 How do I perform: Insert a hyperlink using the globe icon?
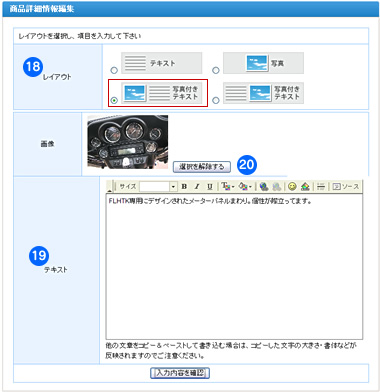click(264, 187)
